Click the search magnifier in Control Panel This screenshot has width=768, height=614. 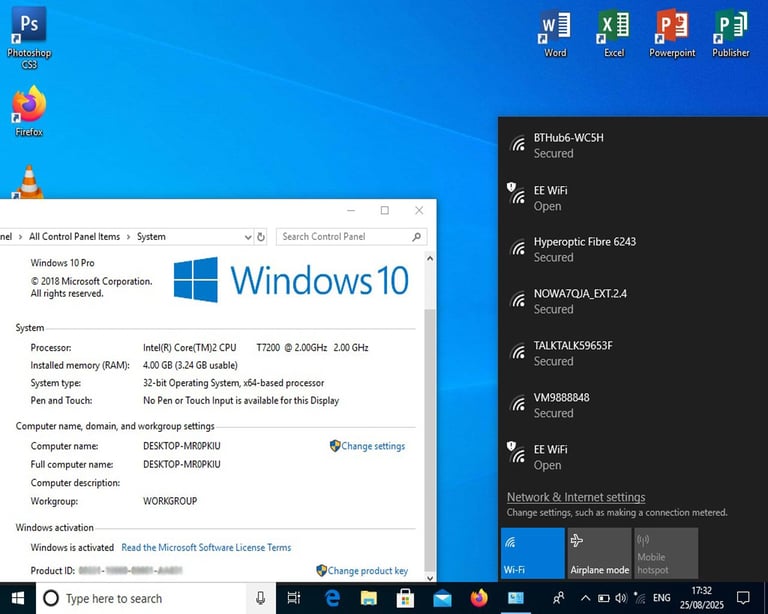[416, 237]
